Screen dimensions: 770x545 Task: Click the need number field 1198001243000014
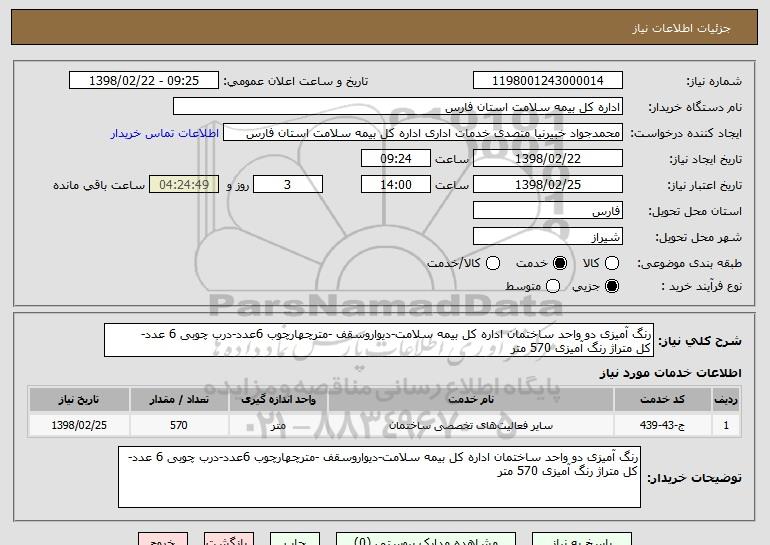click(548, 81)
